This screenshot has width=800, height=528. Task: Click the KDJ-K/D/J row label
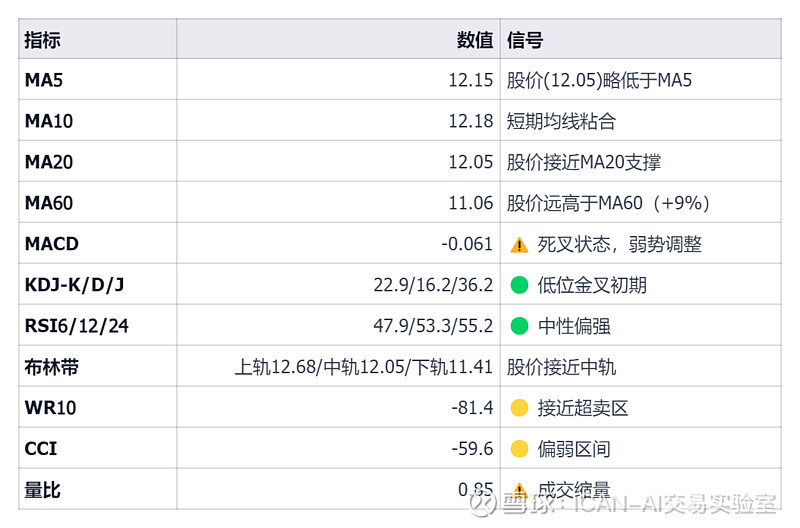74,285
